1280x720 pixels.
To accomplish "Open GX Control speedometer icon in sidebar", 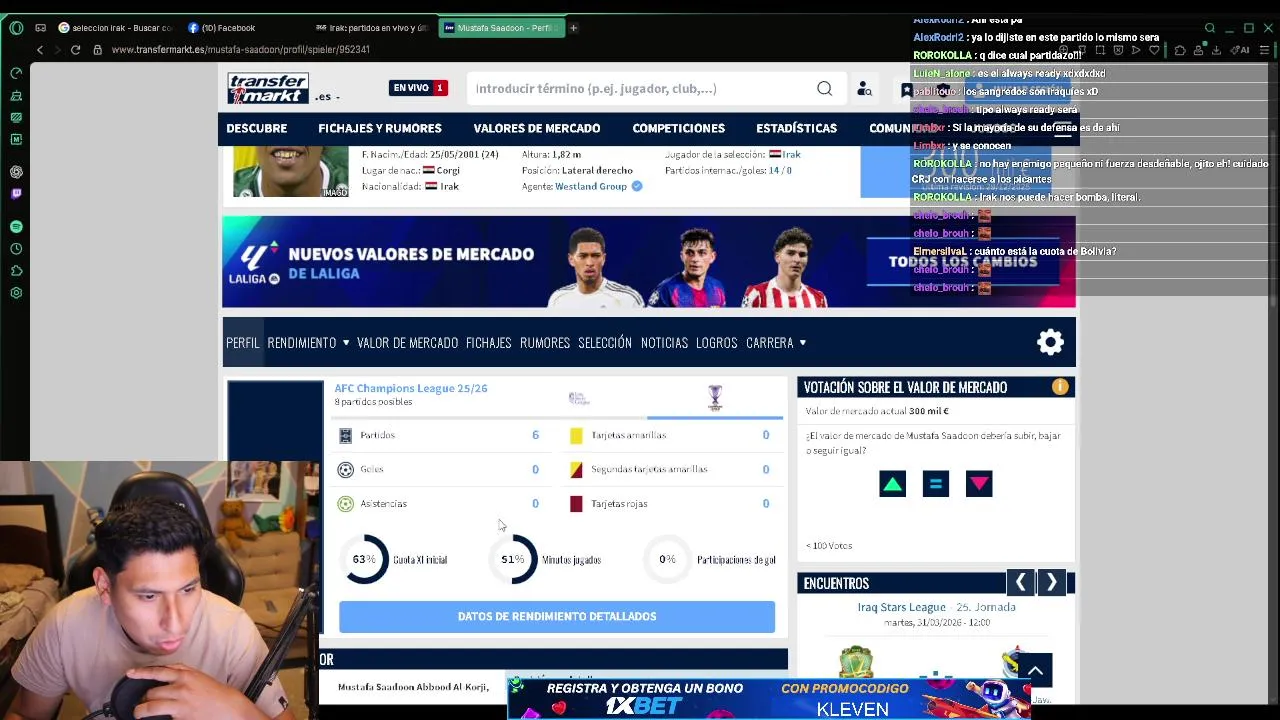I will [x=16, y=73].
